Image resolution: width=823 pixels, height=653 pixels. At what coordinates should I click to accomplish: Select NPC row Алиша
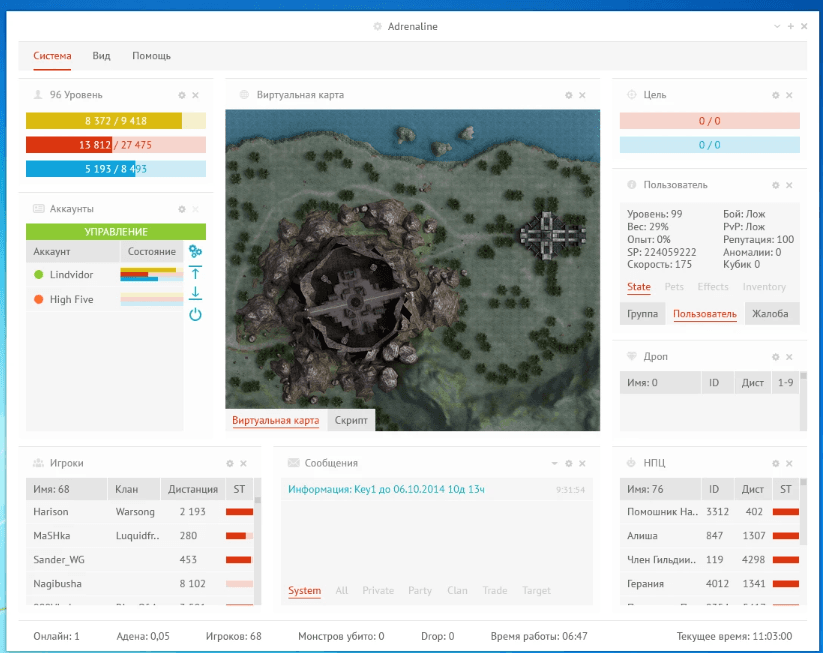[710, 536]
